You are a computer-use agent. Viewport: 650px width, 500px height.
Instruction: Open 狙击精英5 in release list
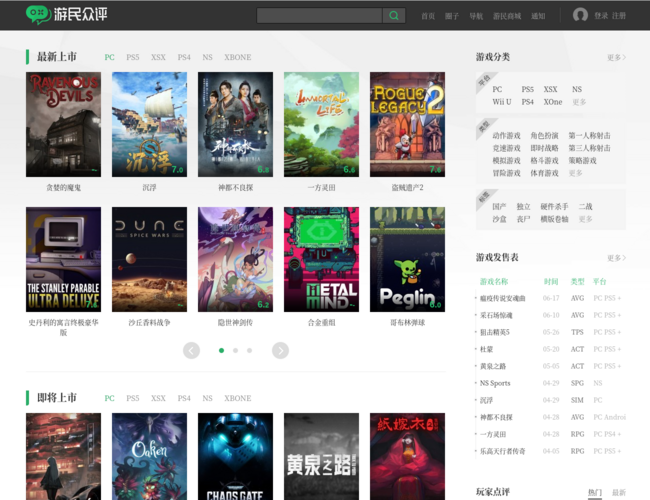495,332
